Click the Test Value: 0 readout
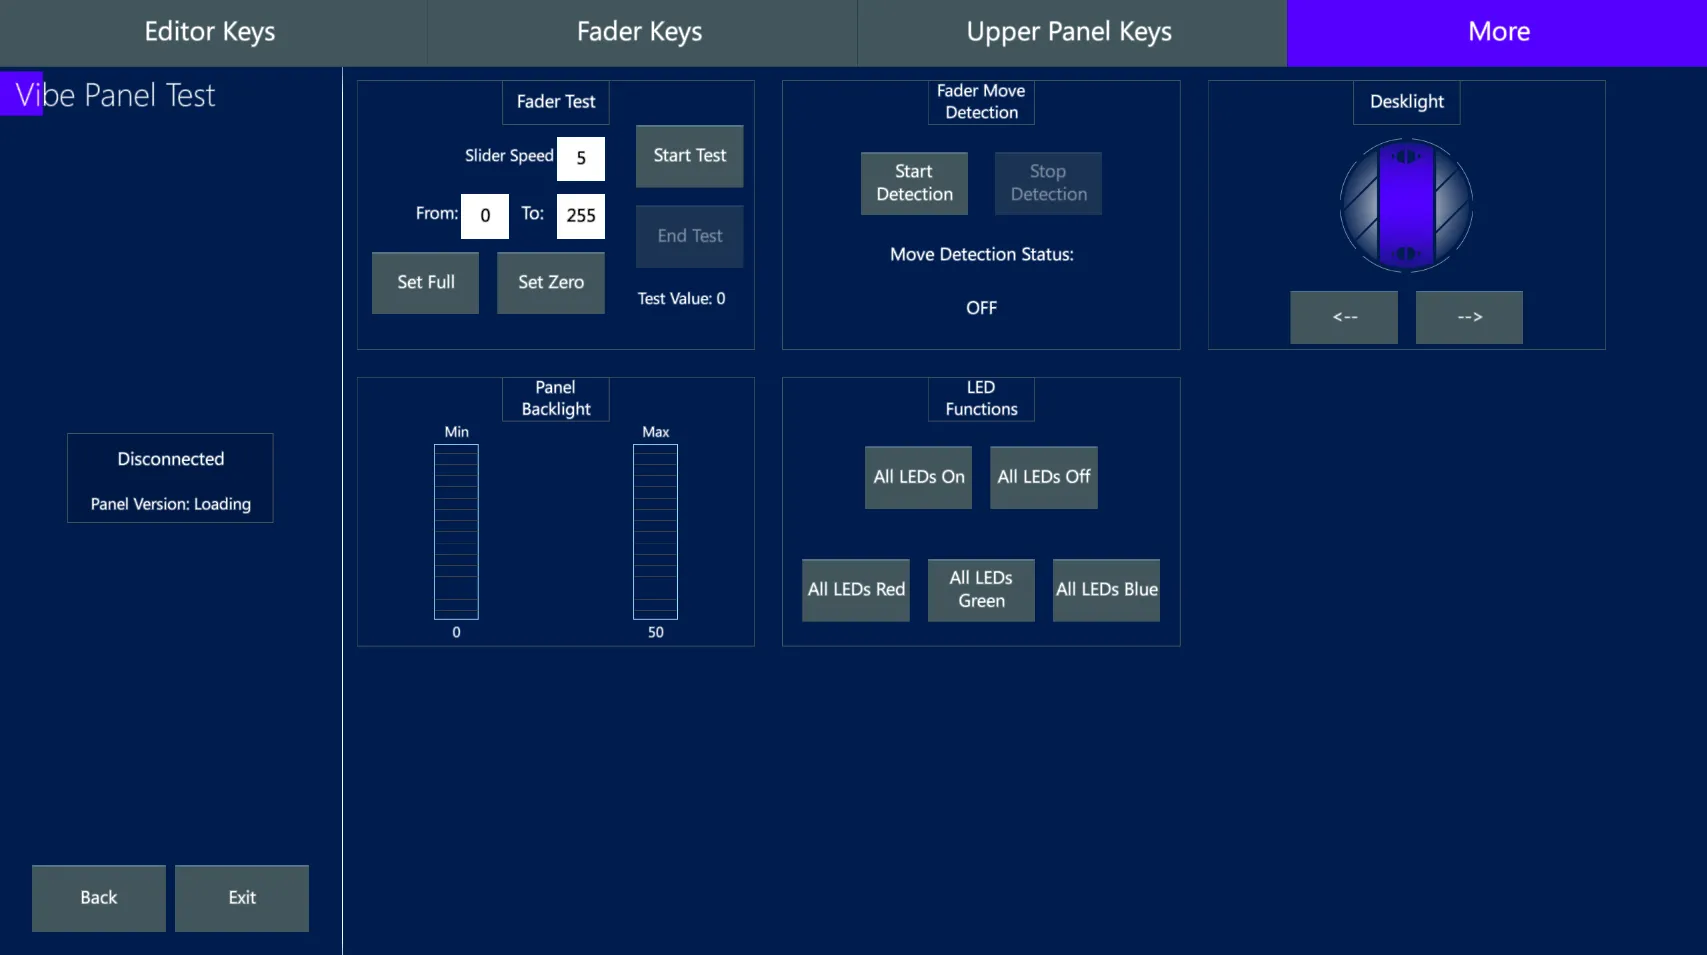 coord(682,299)
